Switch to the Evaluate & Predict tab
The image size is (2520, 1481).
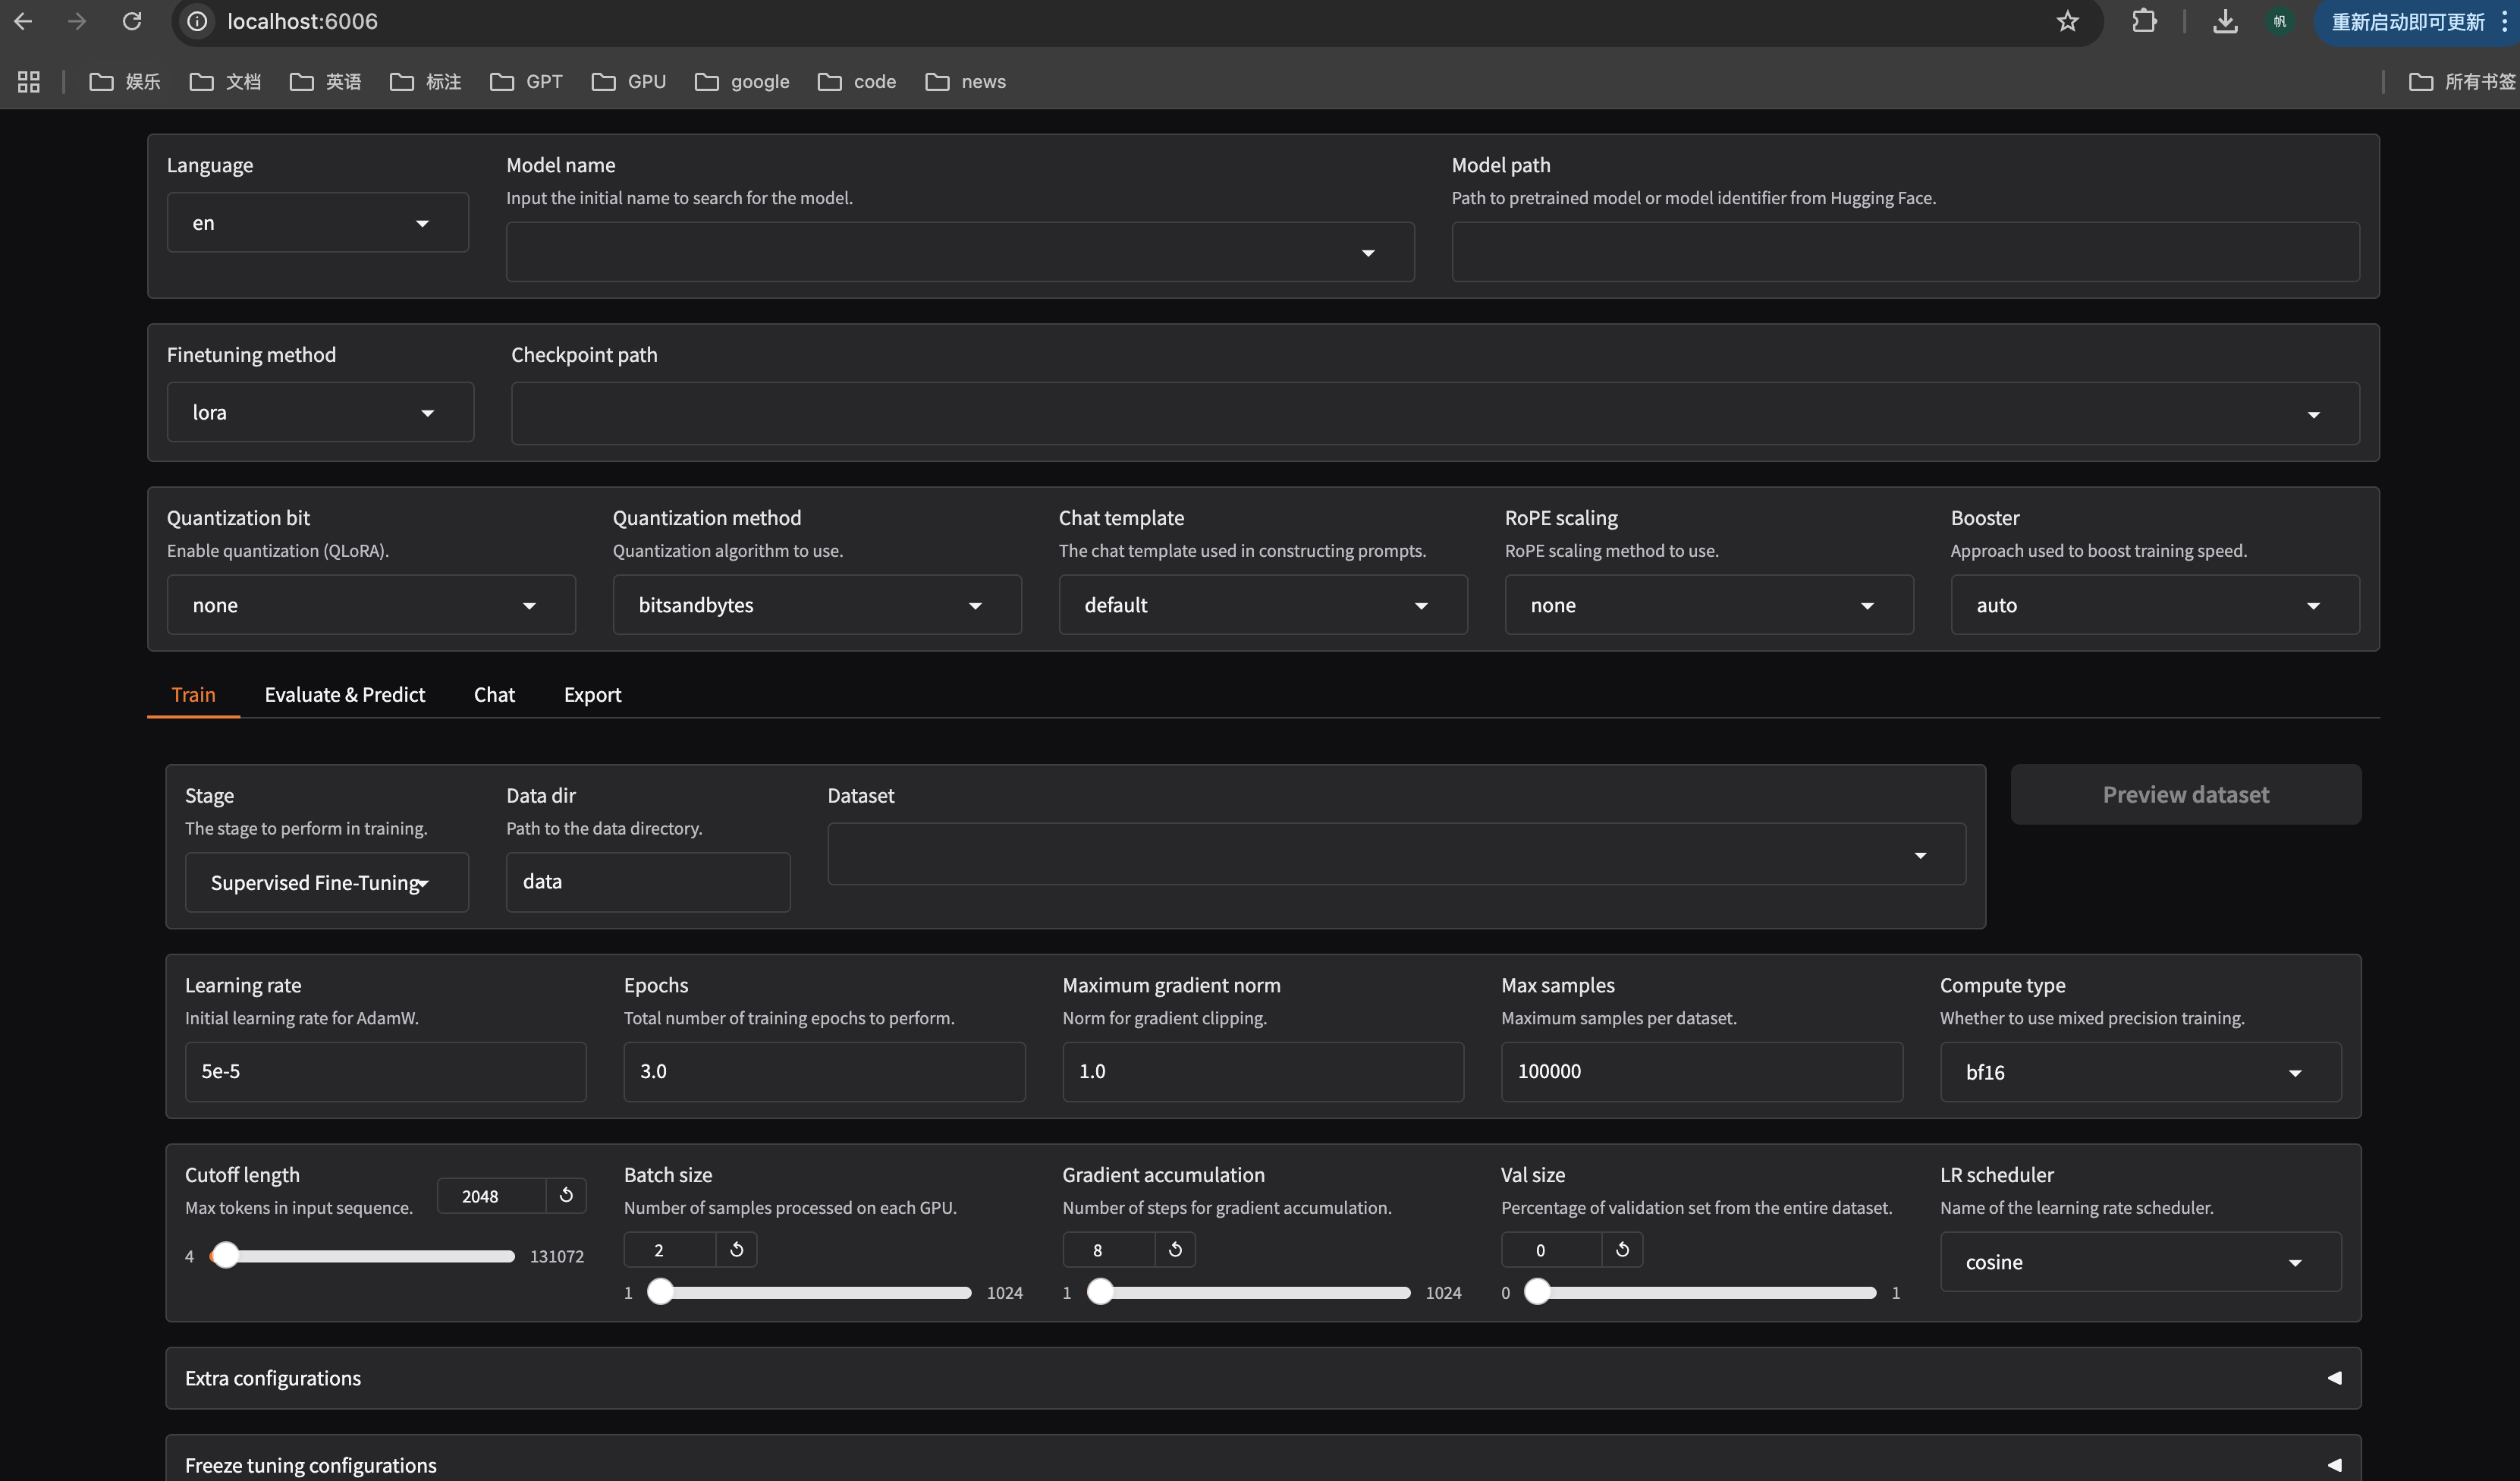(344, 694)
